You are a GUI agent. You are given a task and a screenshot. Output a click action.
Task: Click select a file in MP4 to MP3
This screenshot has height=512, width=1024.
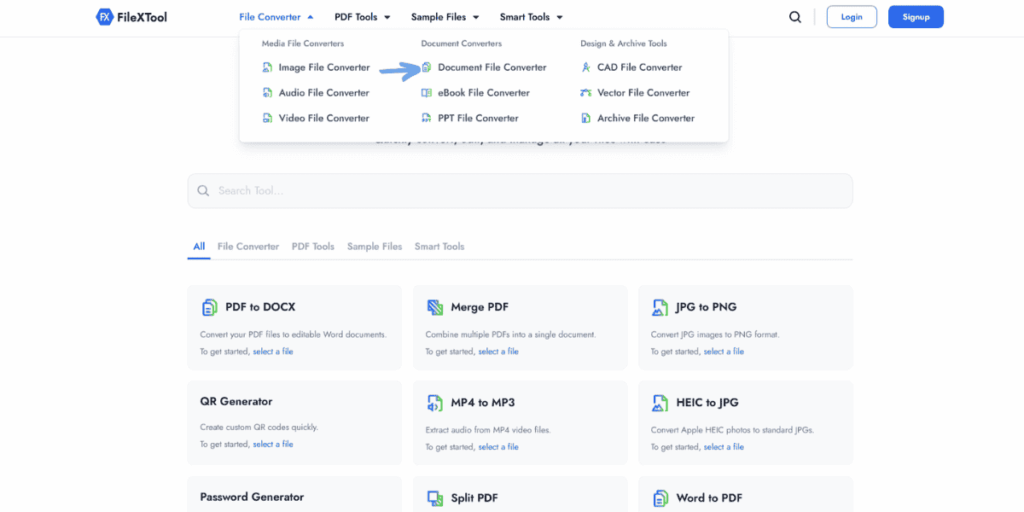[498, 447]
